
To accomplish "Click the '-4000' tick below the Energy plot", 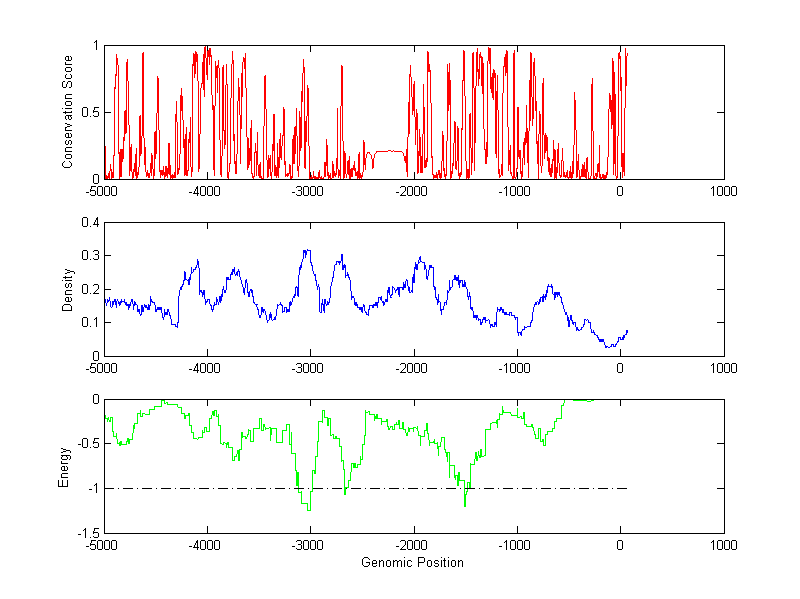I will [206, 546].
